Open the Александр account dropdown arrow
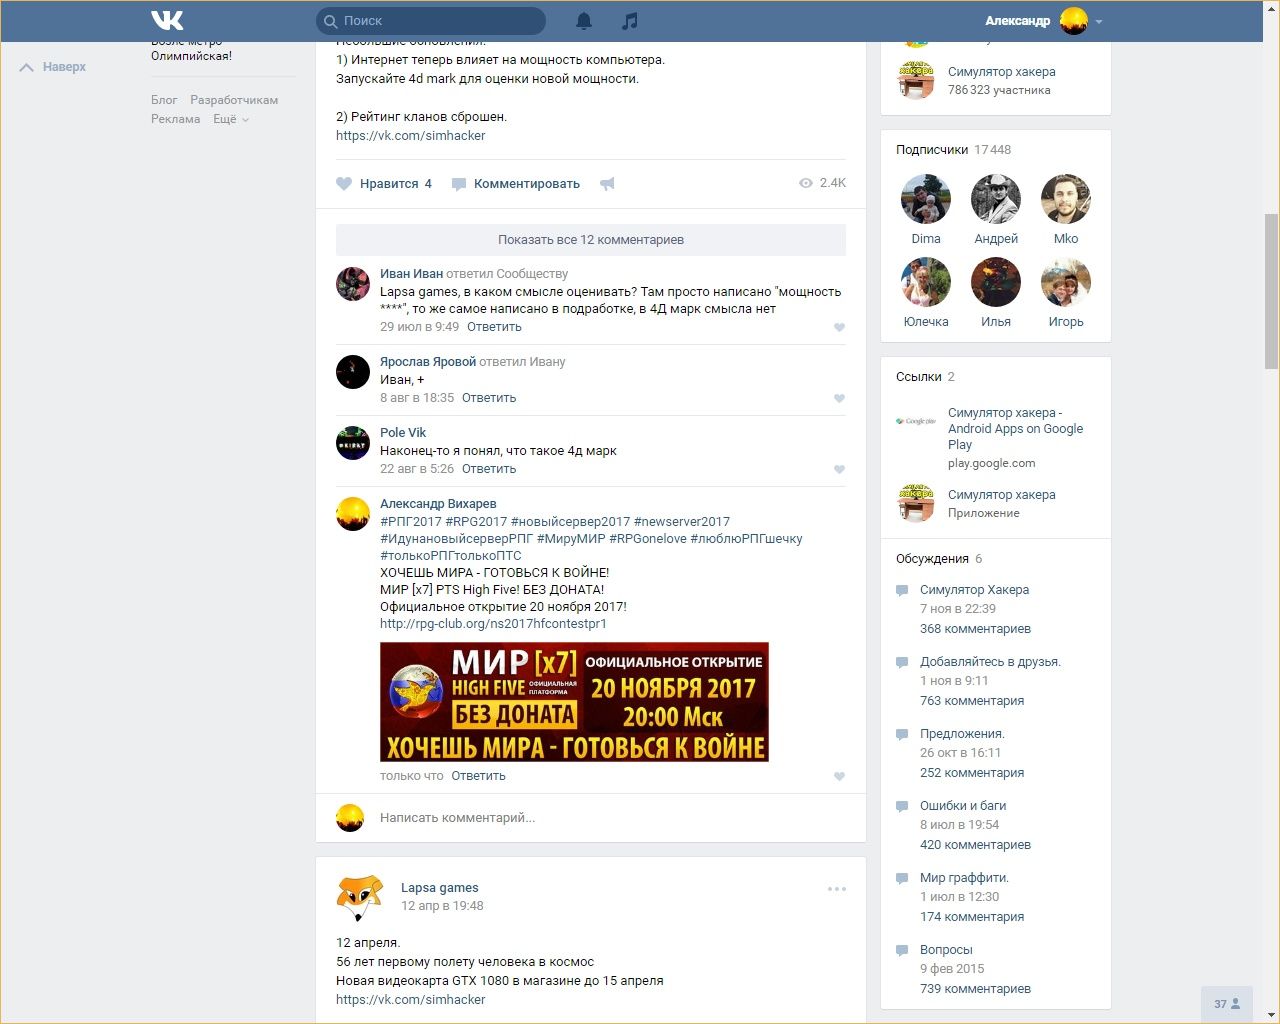 [x=1099, y=21]
